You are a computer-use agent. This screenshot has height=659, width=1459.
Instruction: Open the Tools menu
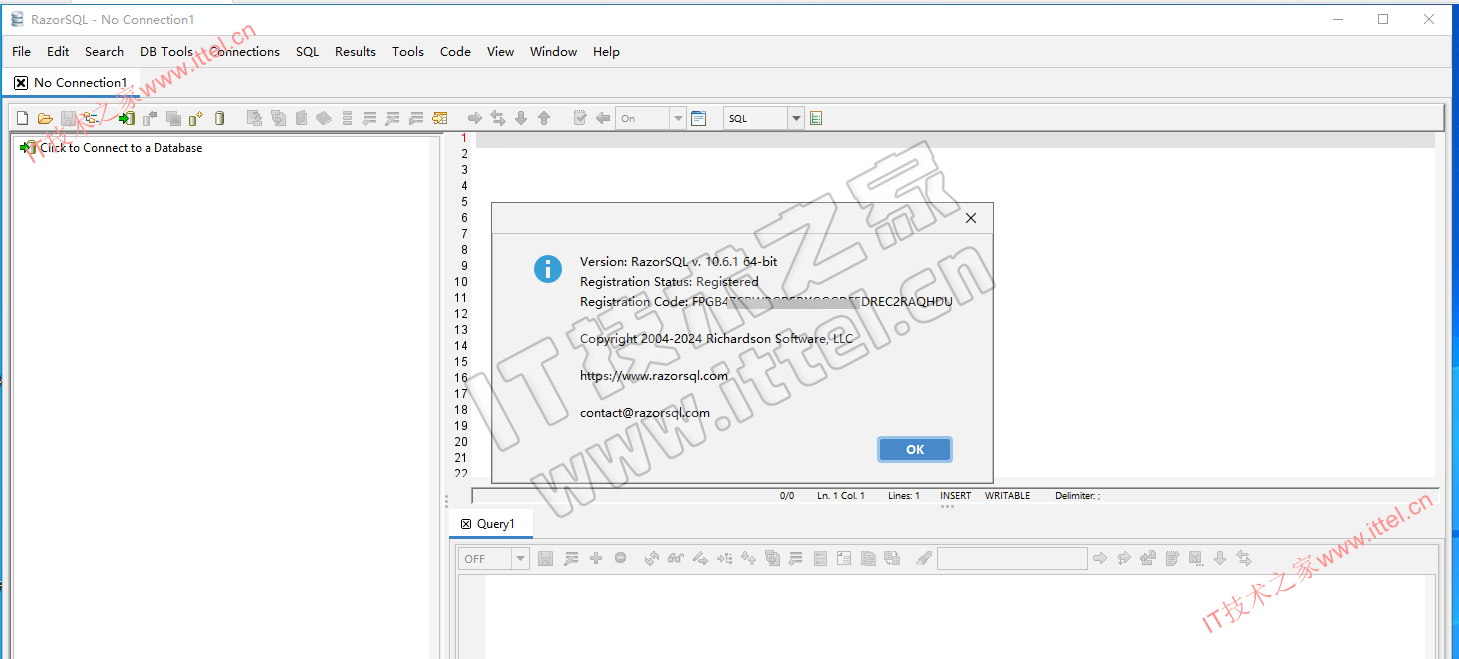coord(408,52)
